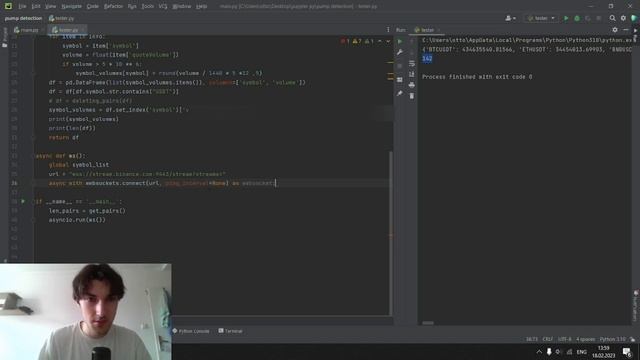Go to previous highlighted problem arrow

point(380,41)
